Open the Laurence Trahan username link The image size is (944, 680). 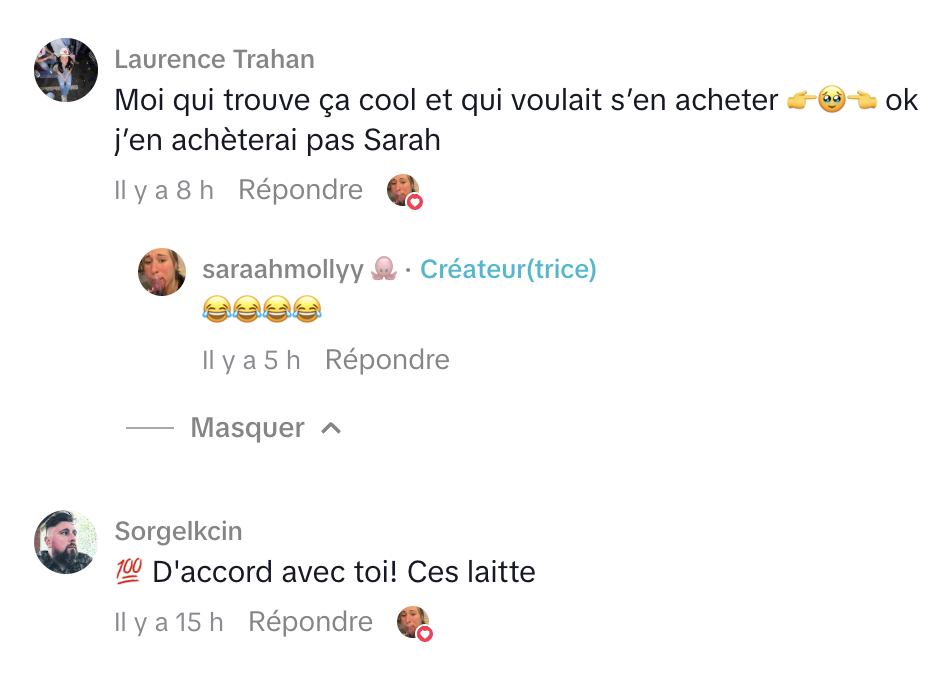click(215, 59)
